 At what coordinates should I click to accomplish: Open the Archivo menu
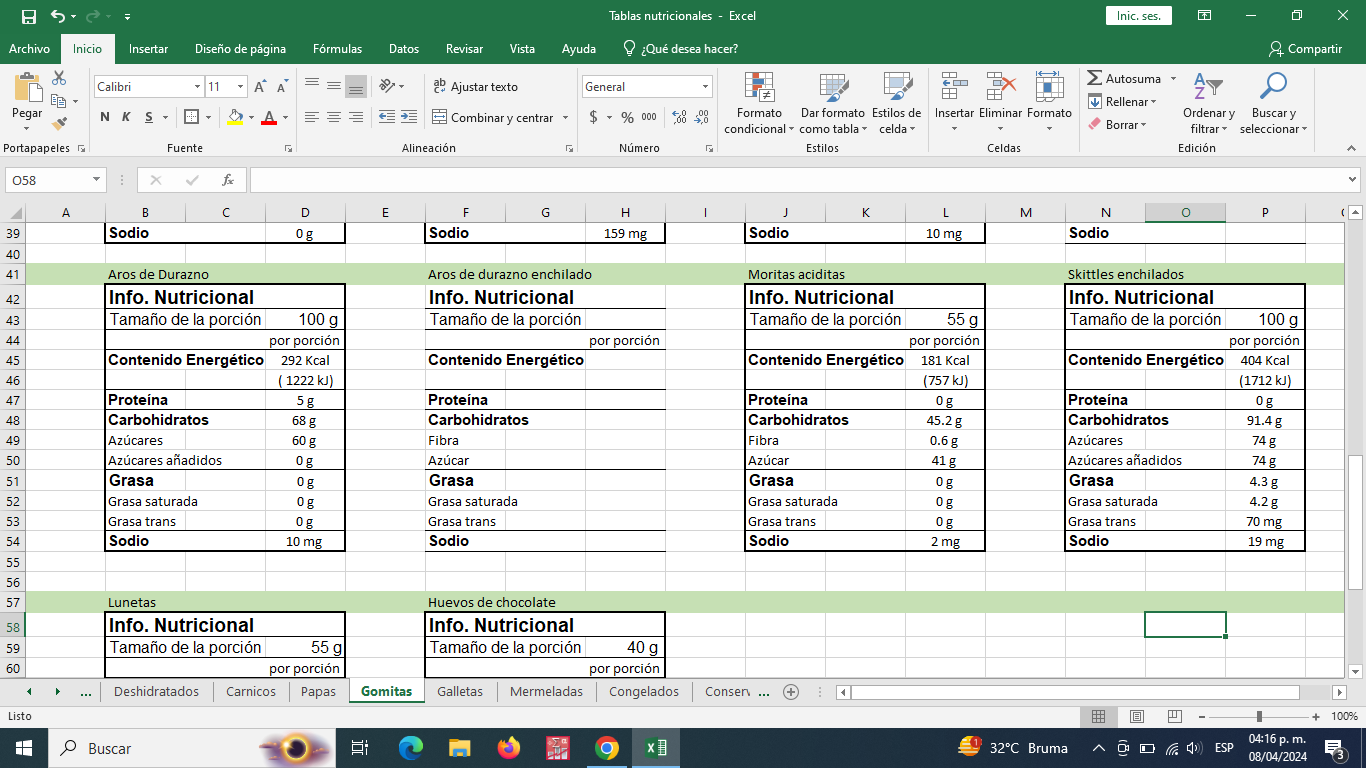click(x=29, y=49)
